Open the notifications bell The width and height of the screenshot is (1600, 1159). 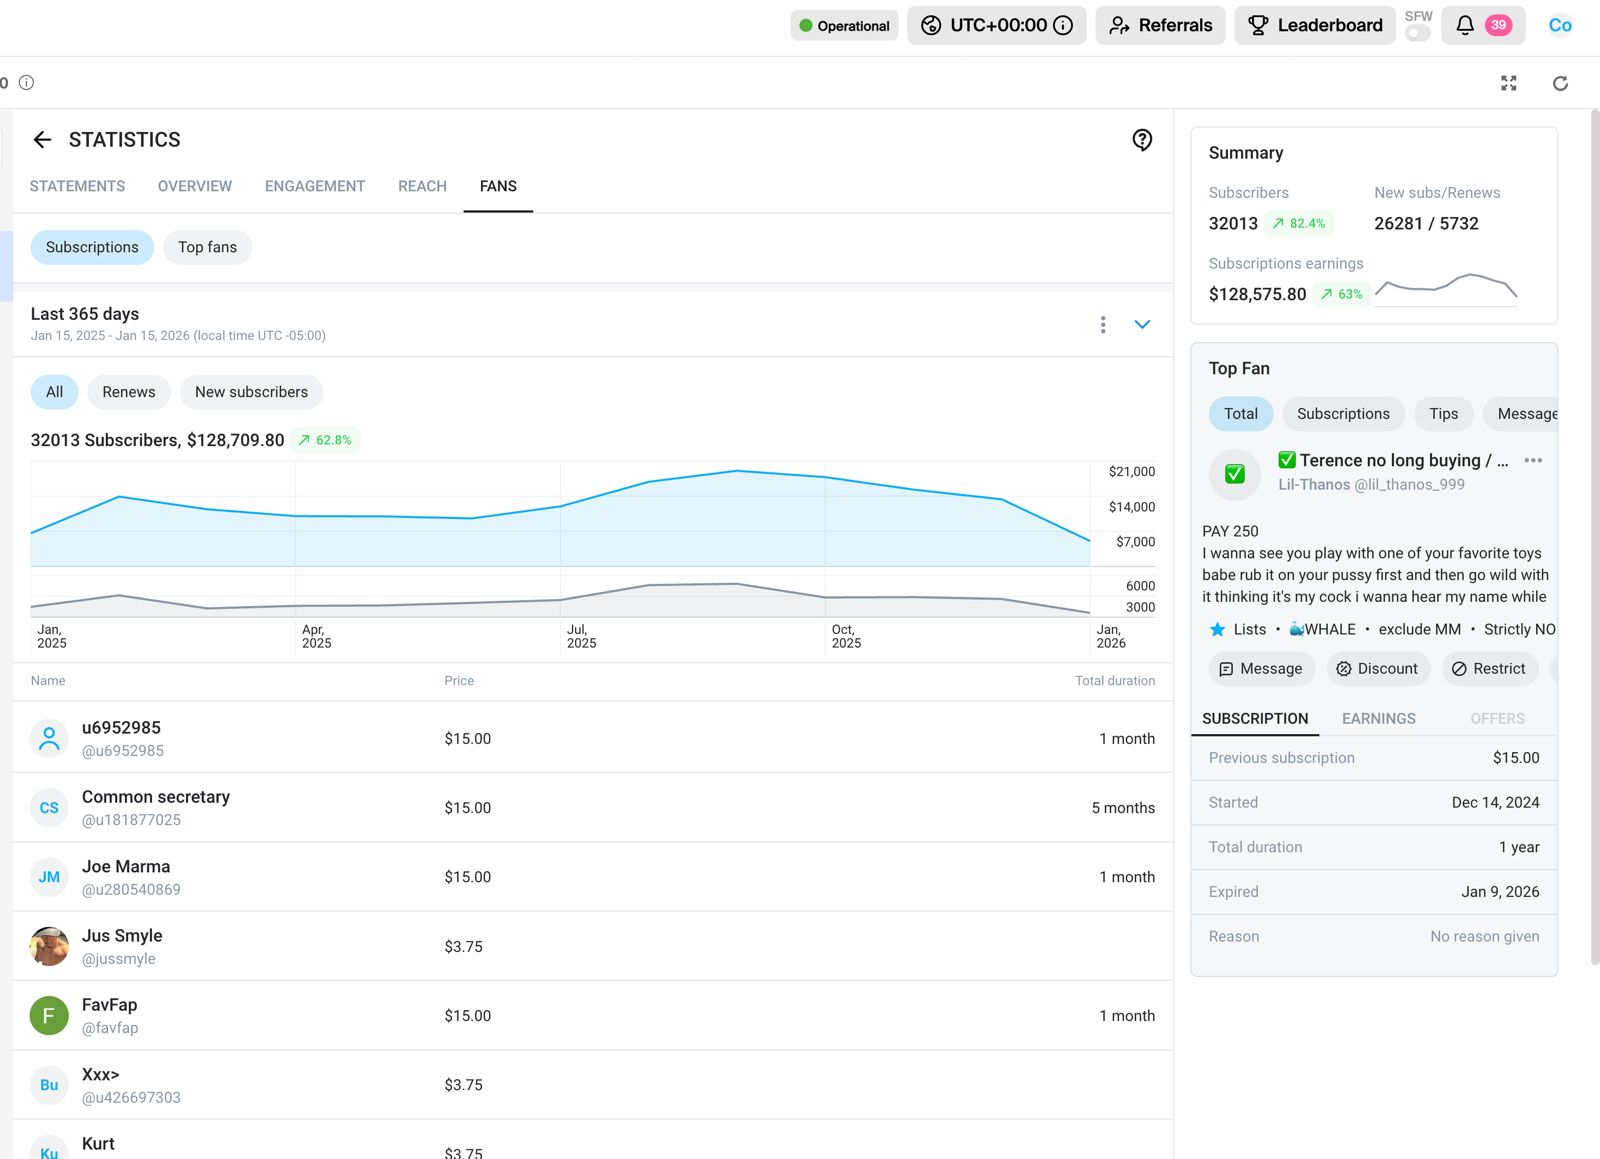(x=1463, y=25)
